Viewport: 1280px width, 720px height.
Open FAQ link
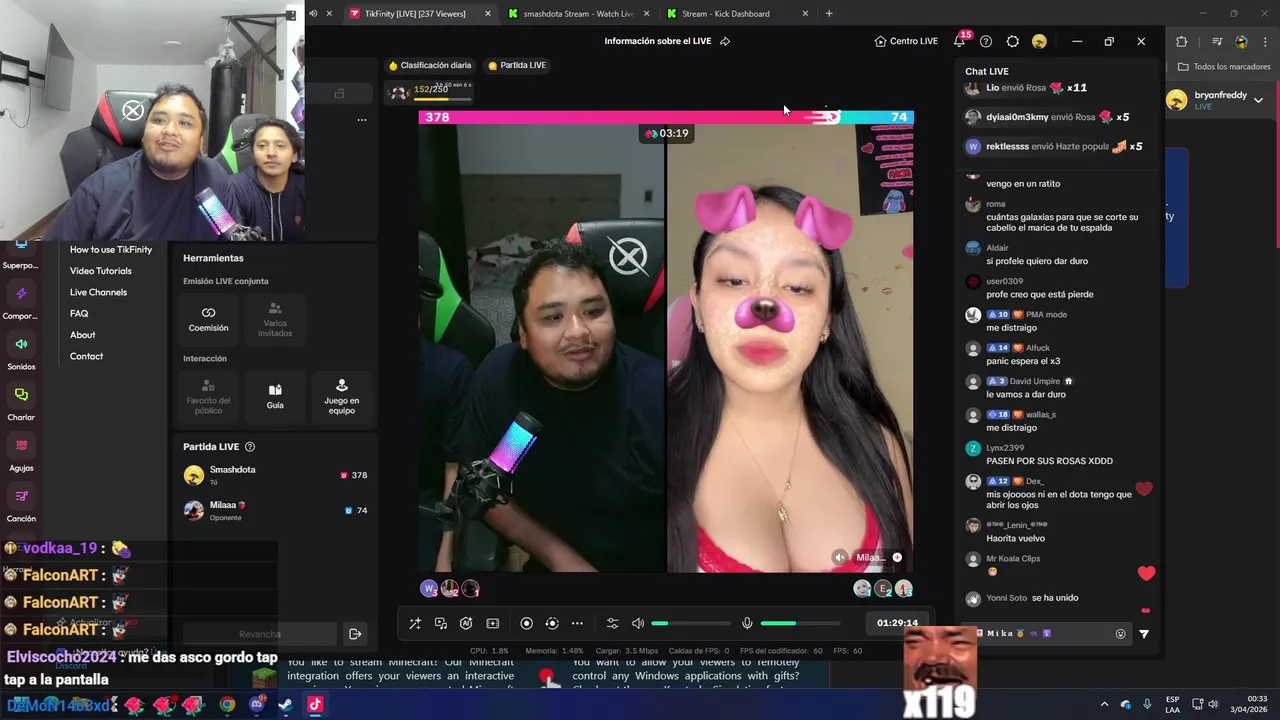click(79, 314)
